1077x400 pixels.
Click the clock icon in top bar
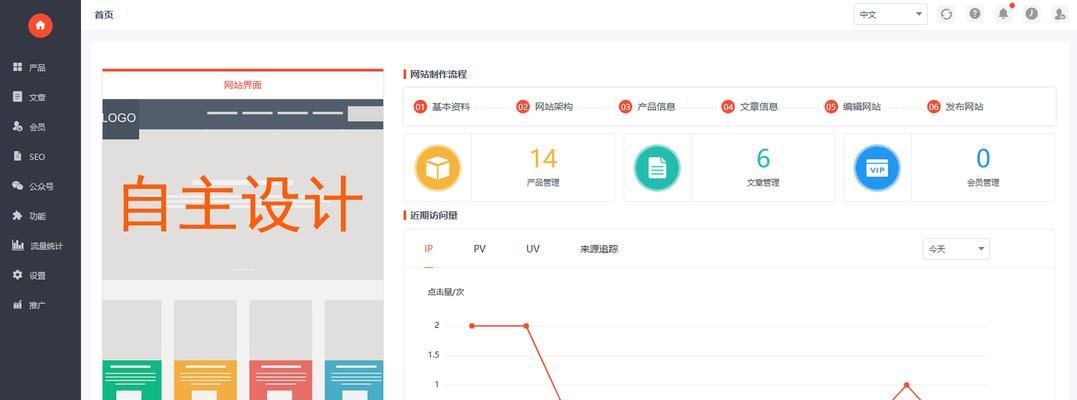1032,14
